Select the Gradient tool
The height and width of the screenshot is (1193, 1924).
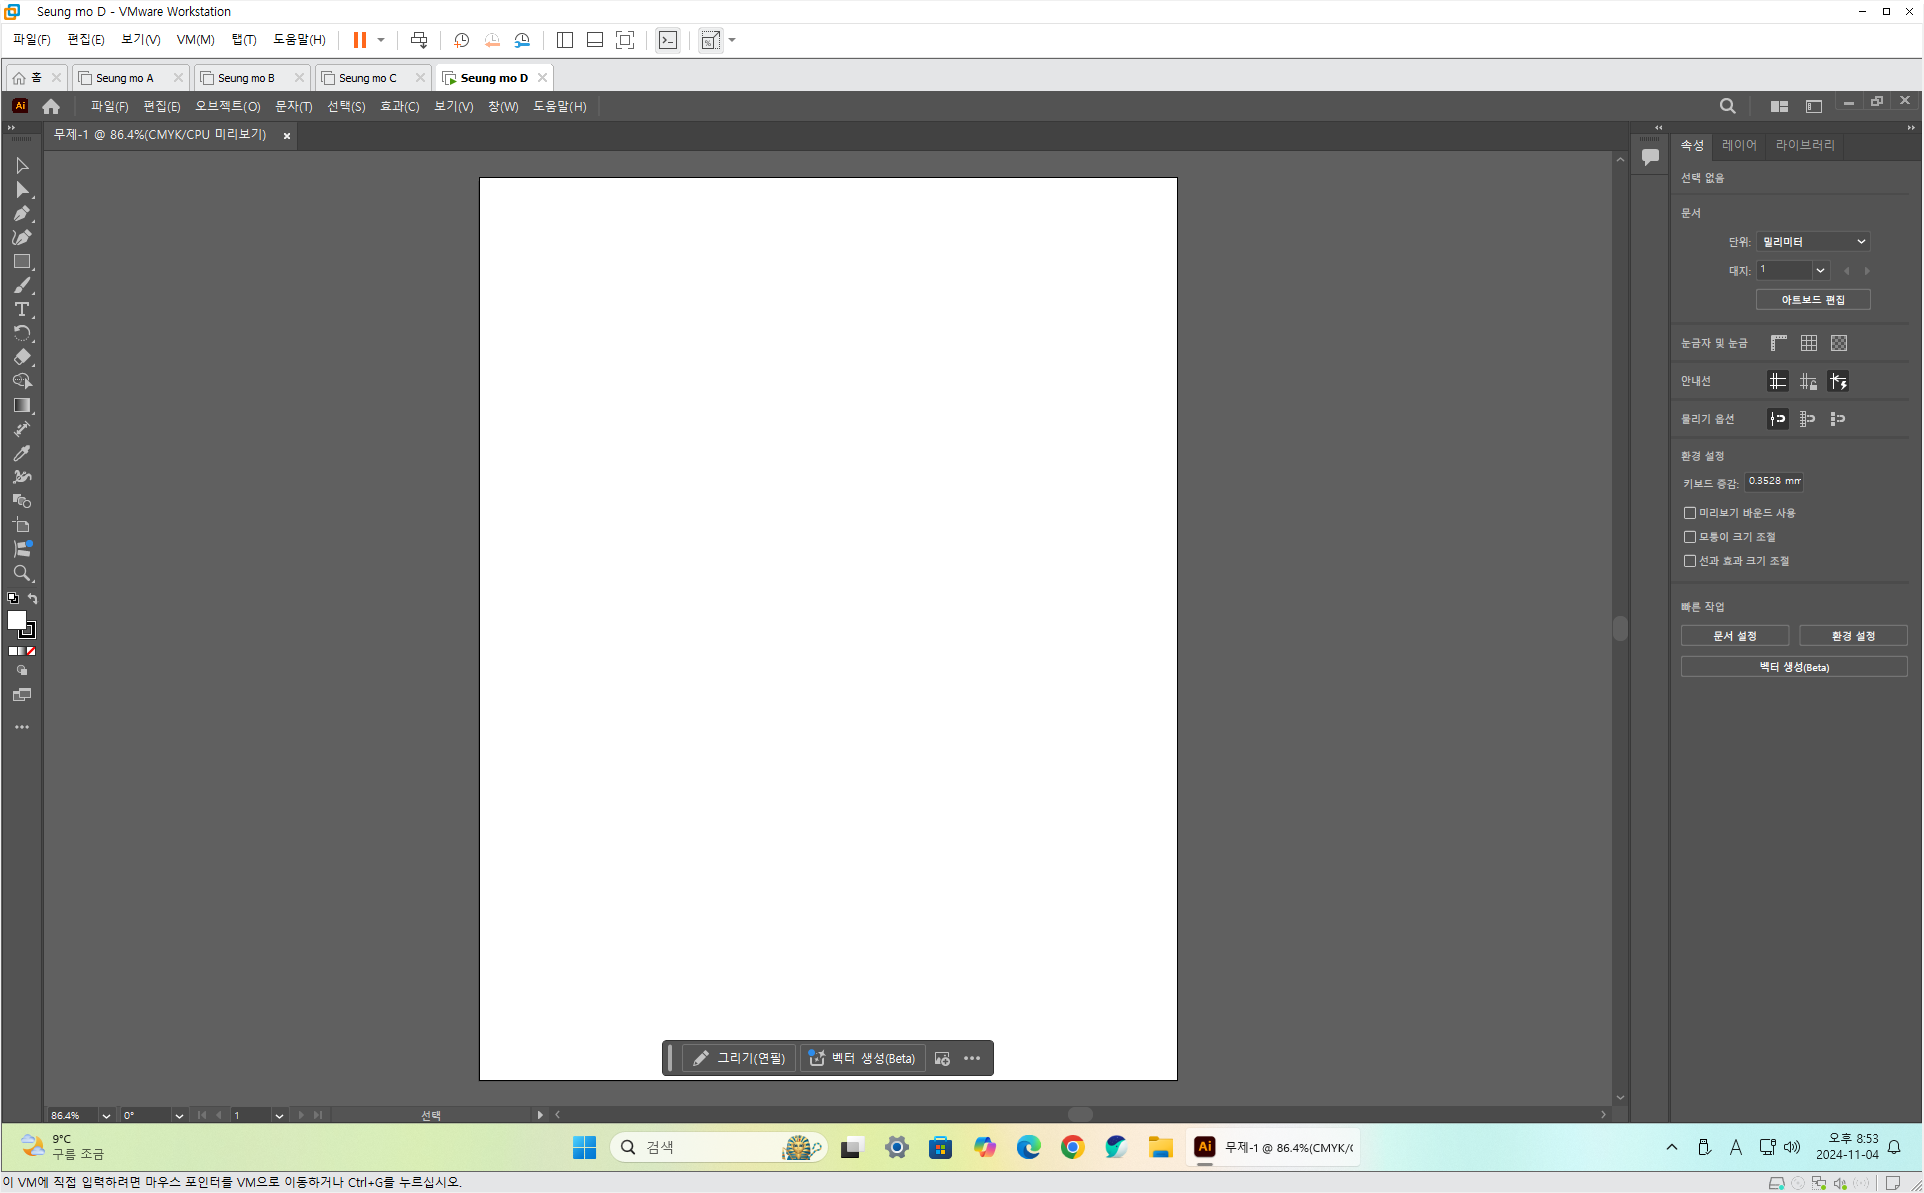[x=22, y=405]
